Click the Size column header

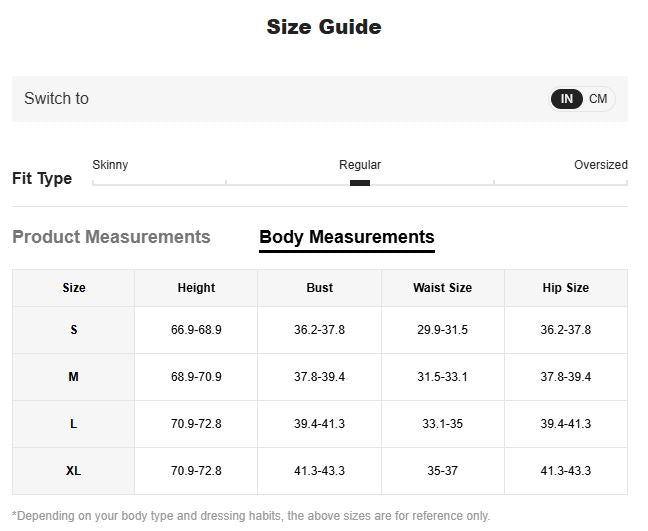[x=74, y=288]
